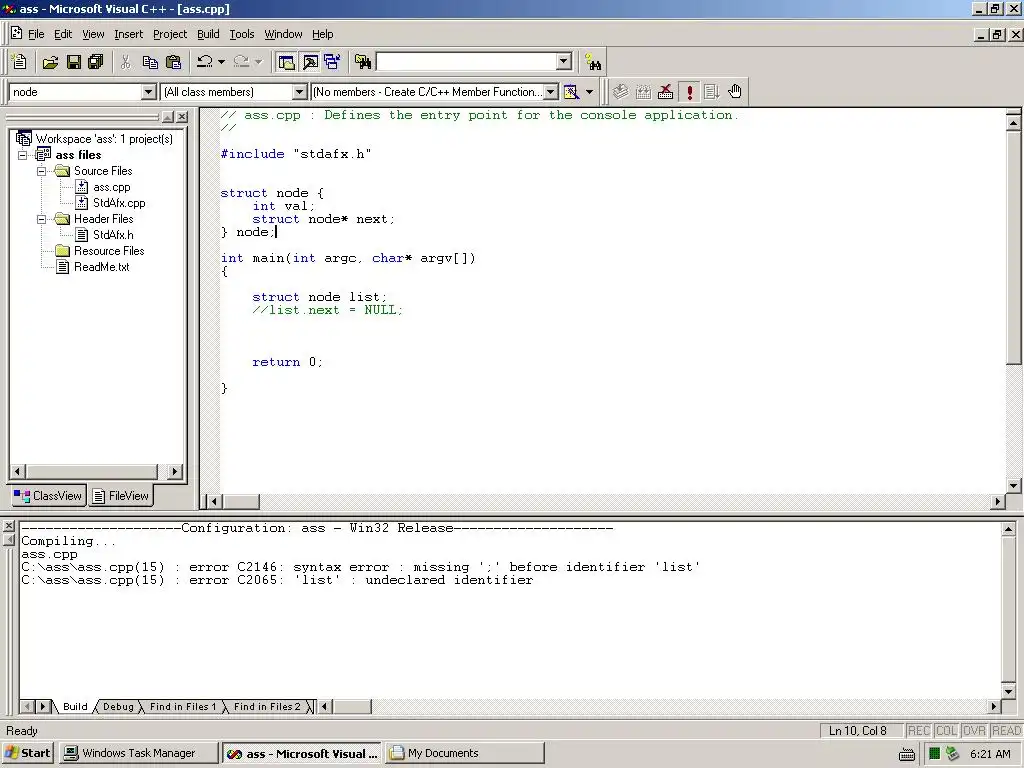The width and height of the screenshot is (1024, 768).
Task: Click the Resource Files folder icon
Action: pos(63,251)
